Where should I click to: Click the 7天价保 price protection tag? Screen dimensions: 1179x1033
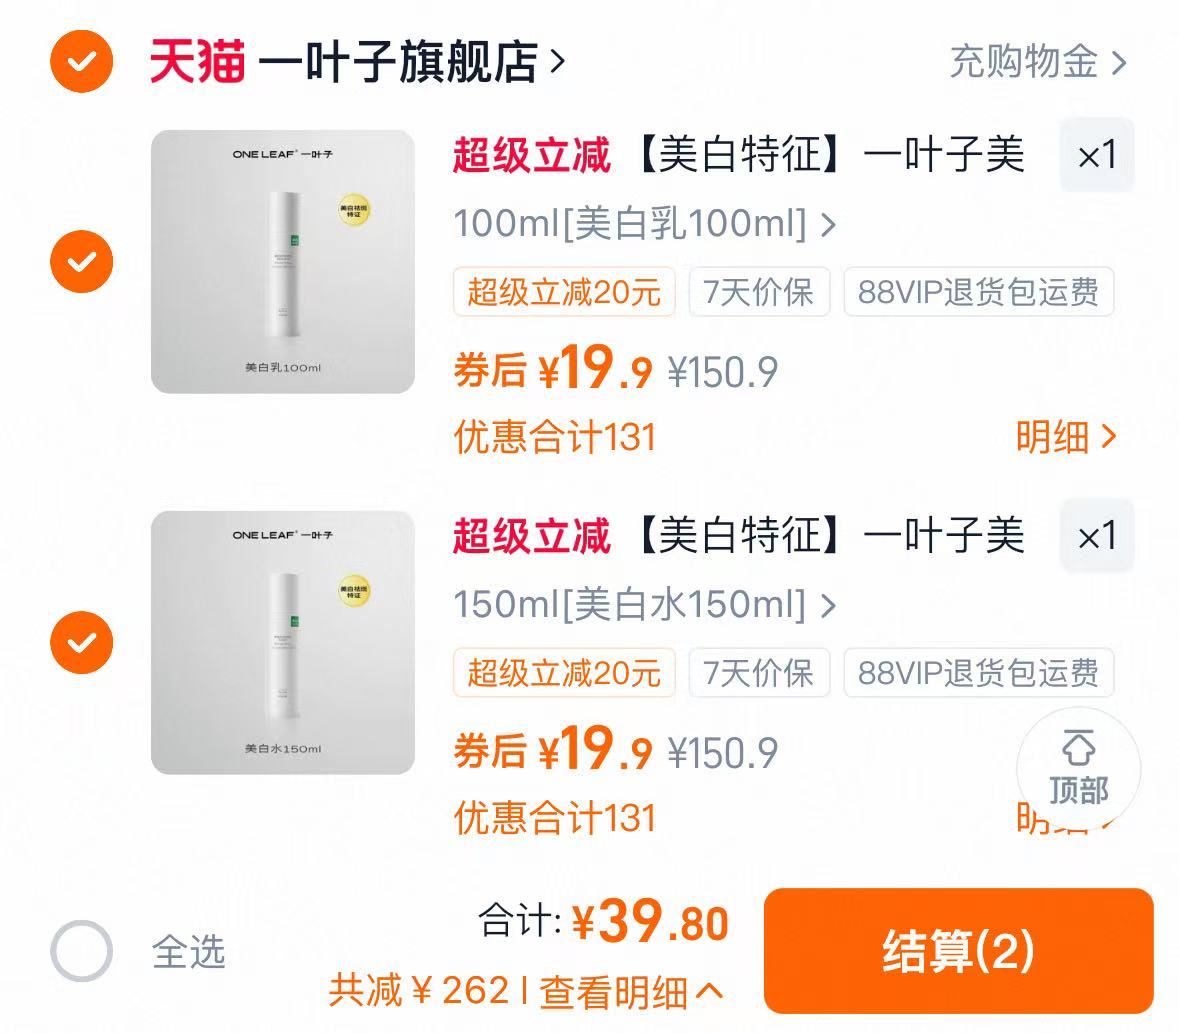760,292
